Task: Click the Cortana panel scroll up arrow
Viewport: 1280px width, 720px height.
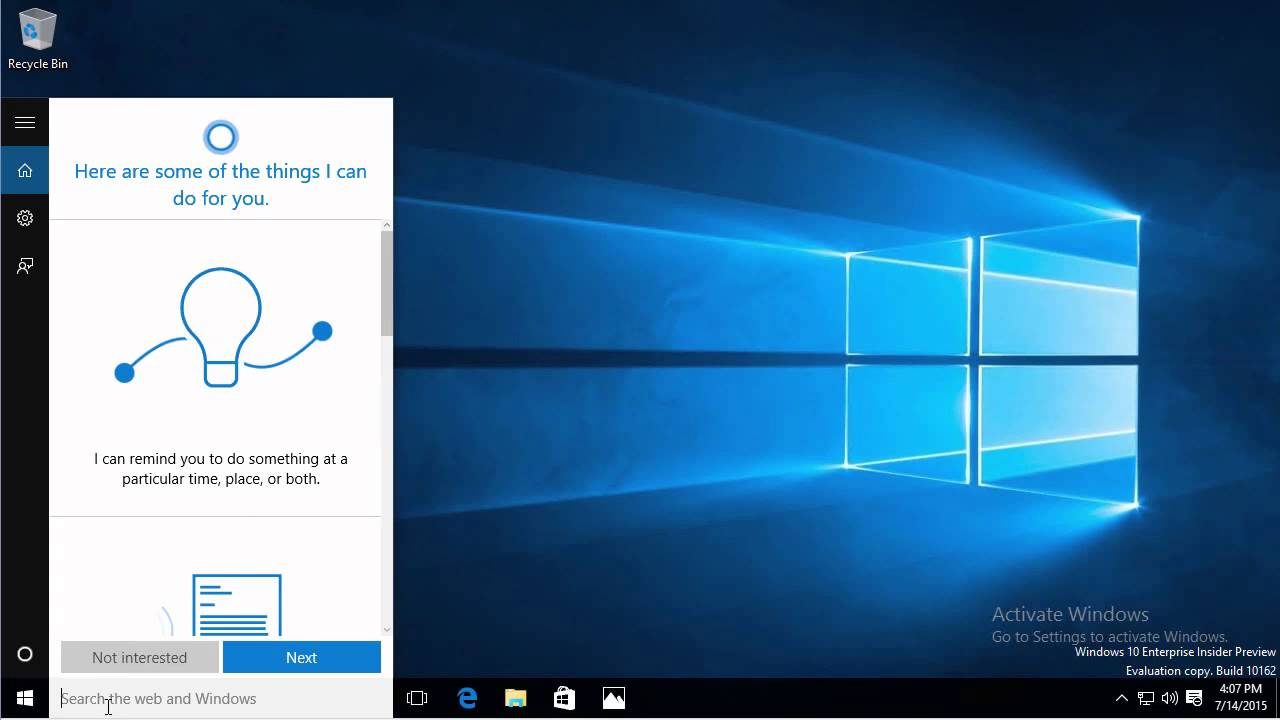Action: pos(387,226)
